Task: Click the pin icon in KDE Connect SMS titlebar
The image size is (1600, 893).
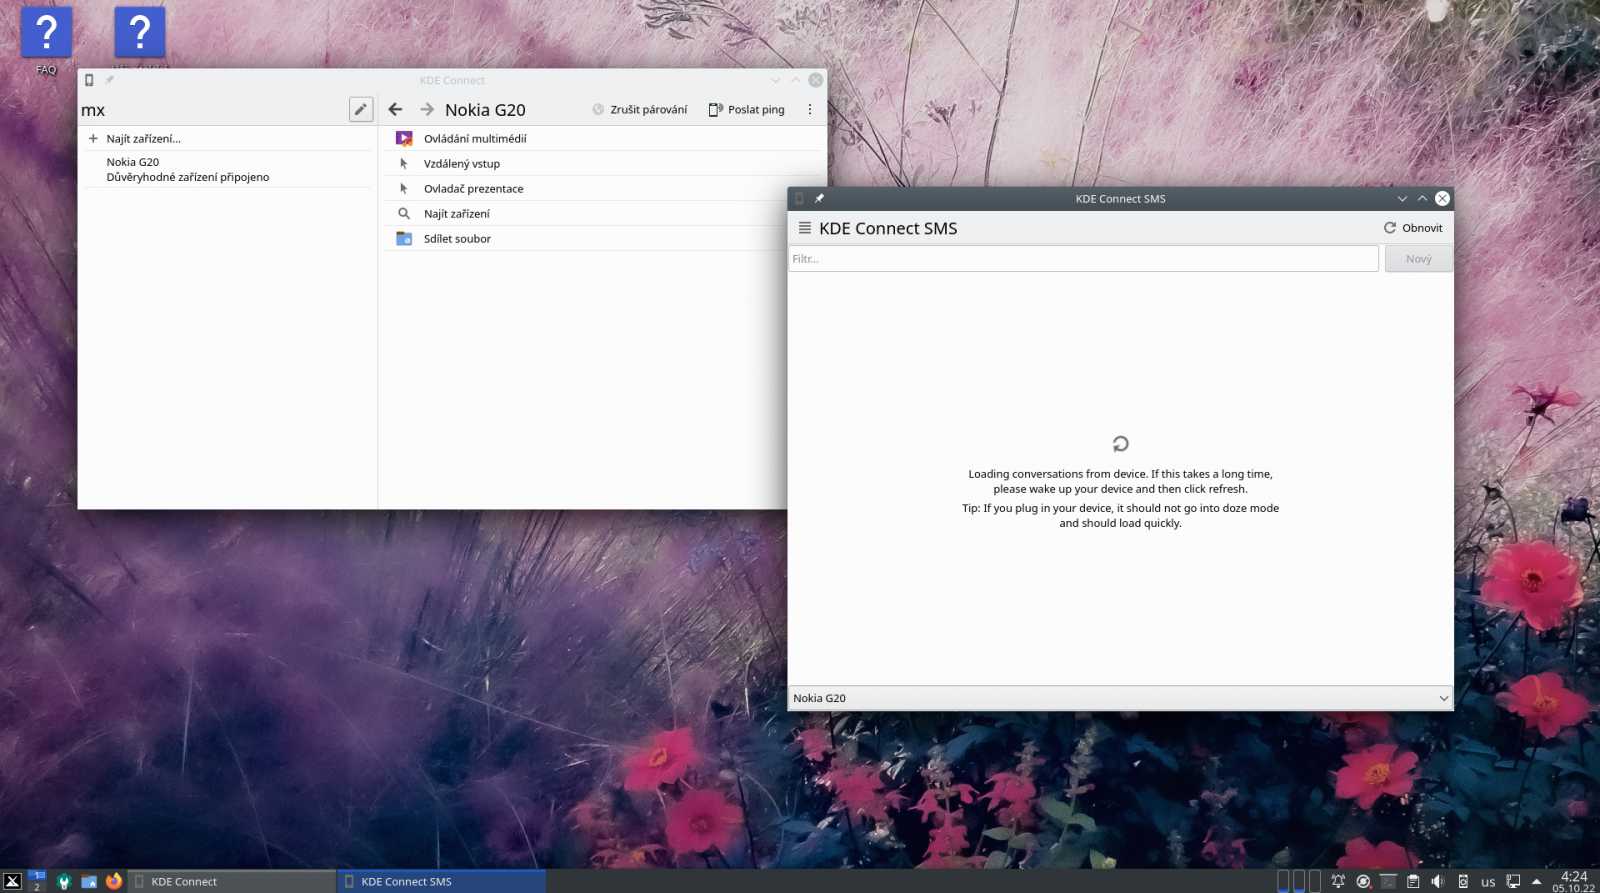Action: pyautogui.click(x=819, y=198)
